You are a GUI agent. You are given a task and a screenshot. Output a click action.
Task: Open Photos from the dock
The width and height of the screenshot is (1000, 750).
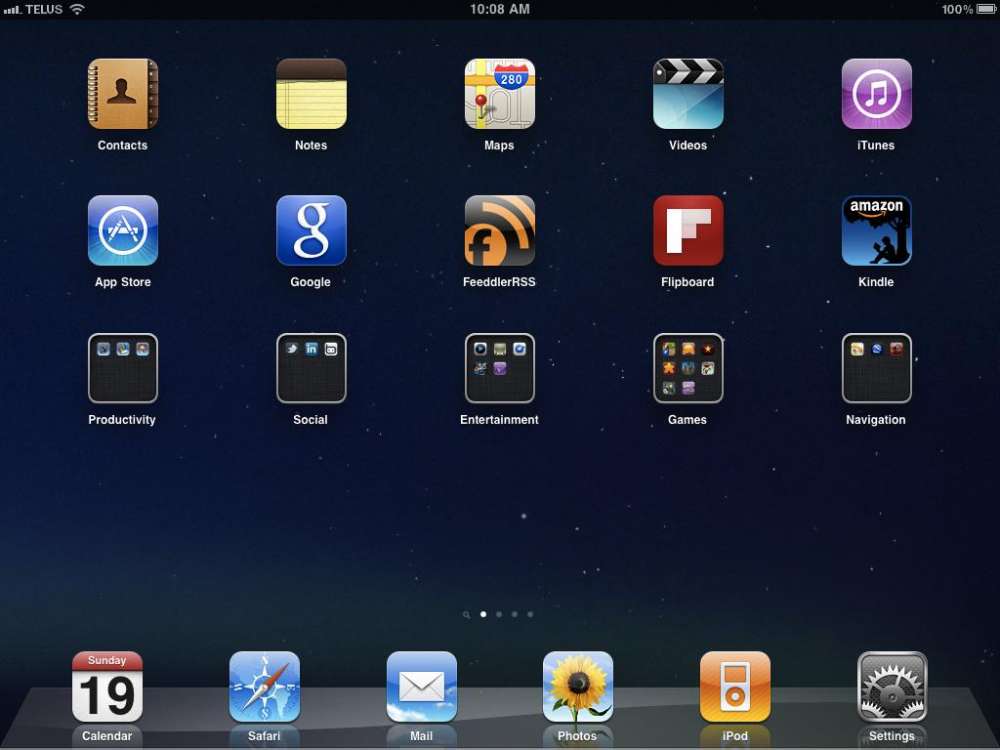(x=578, y=687)
